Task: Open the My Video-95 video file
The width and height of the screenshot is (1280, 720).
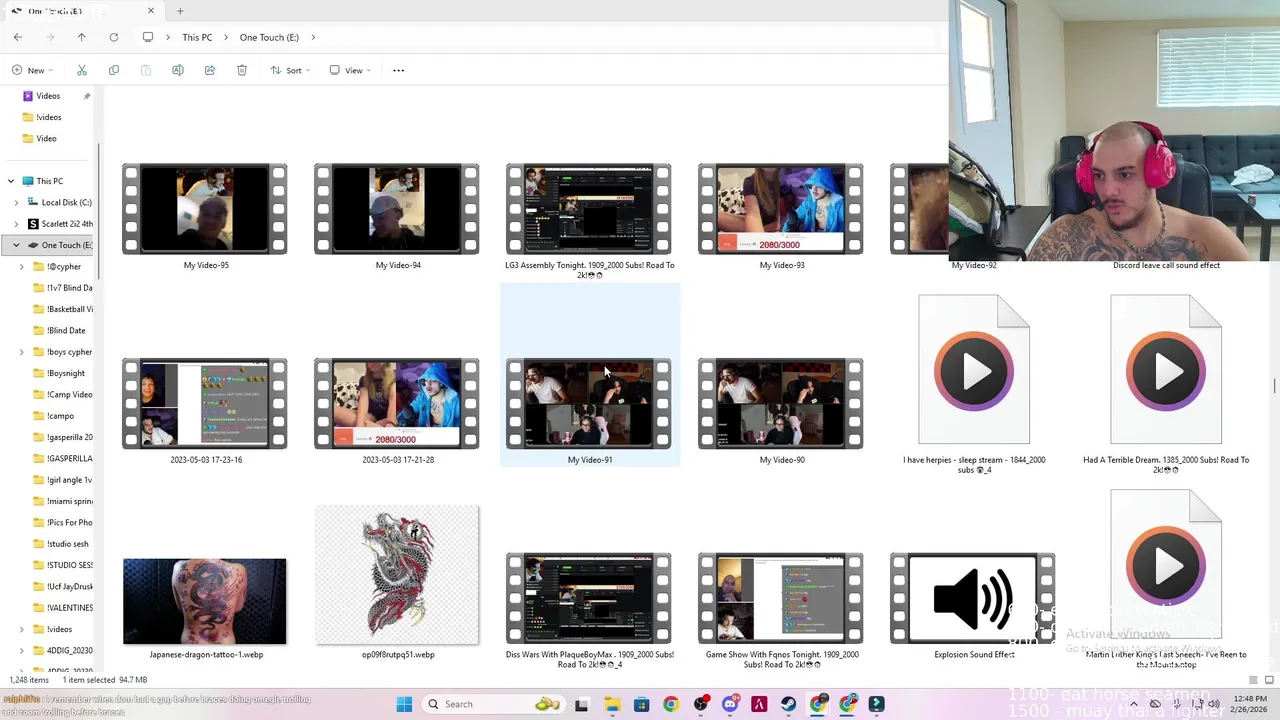Action: (205, 209)
